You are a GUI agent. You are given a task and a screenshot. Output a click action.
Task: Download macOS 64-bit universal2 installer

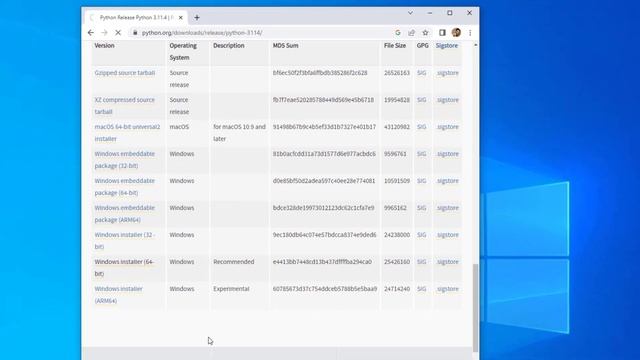[127, 133]
